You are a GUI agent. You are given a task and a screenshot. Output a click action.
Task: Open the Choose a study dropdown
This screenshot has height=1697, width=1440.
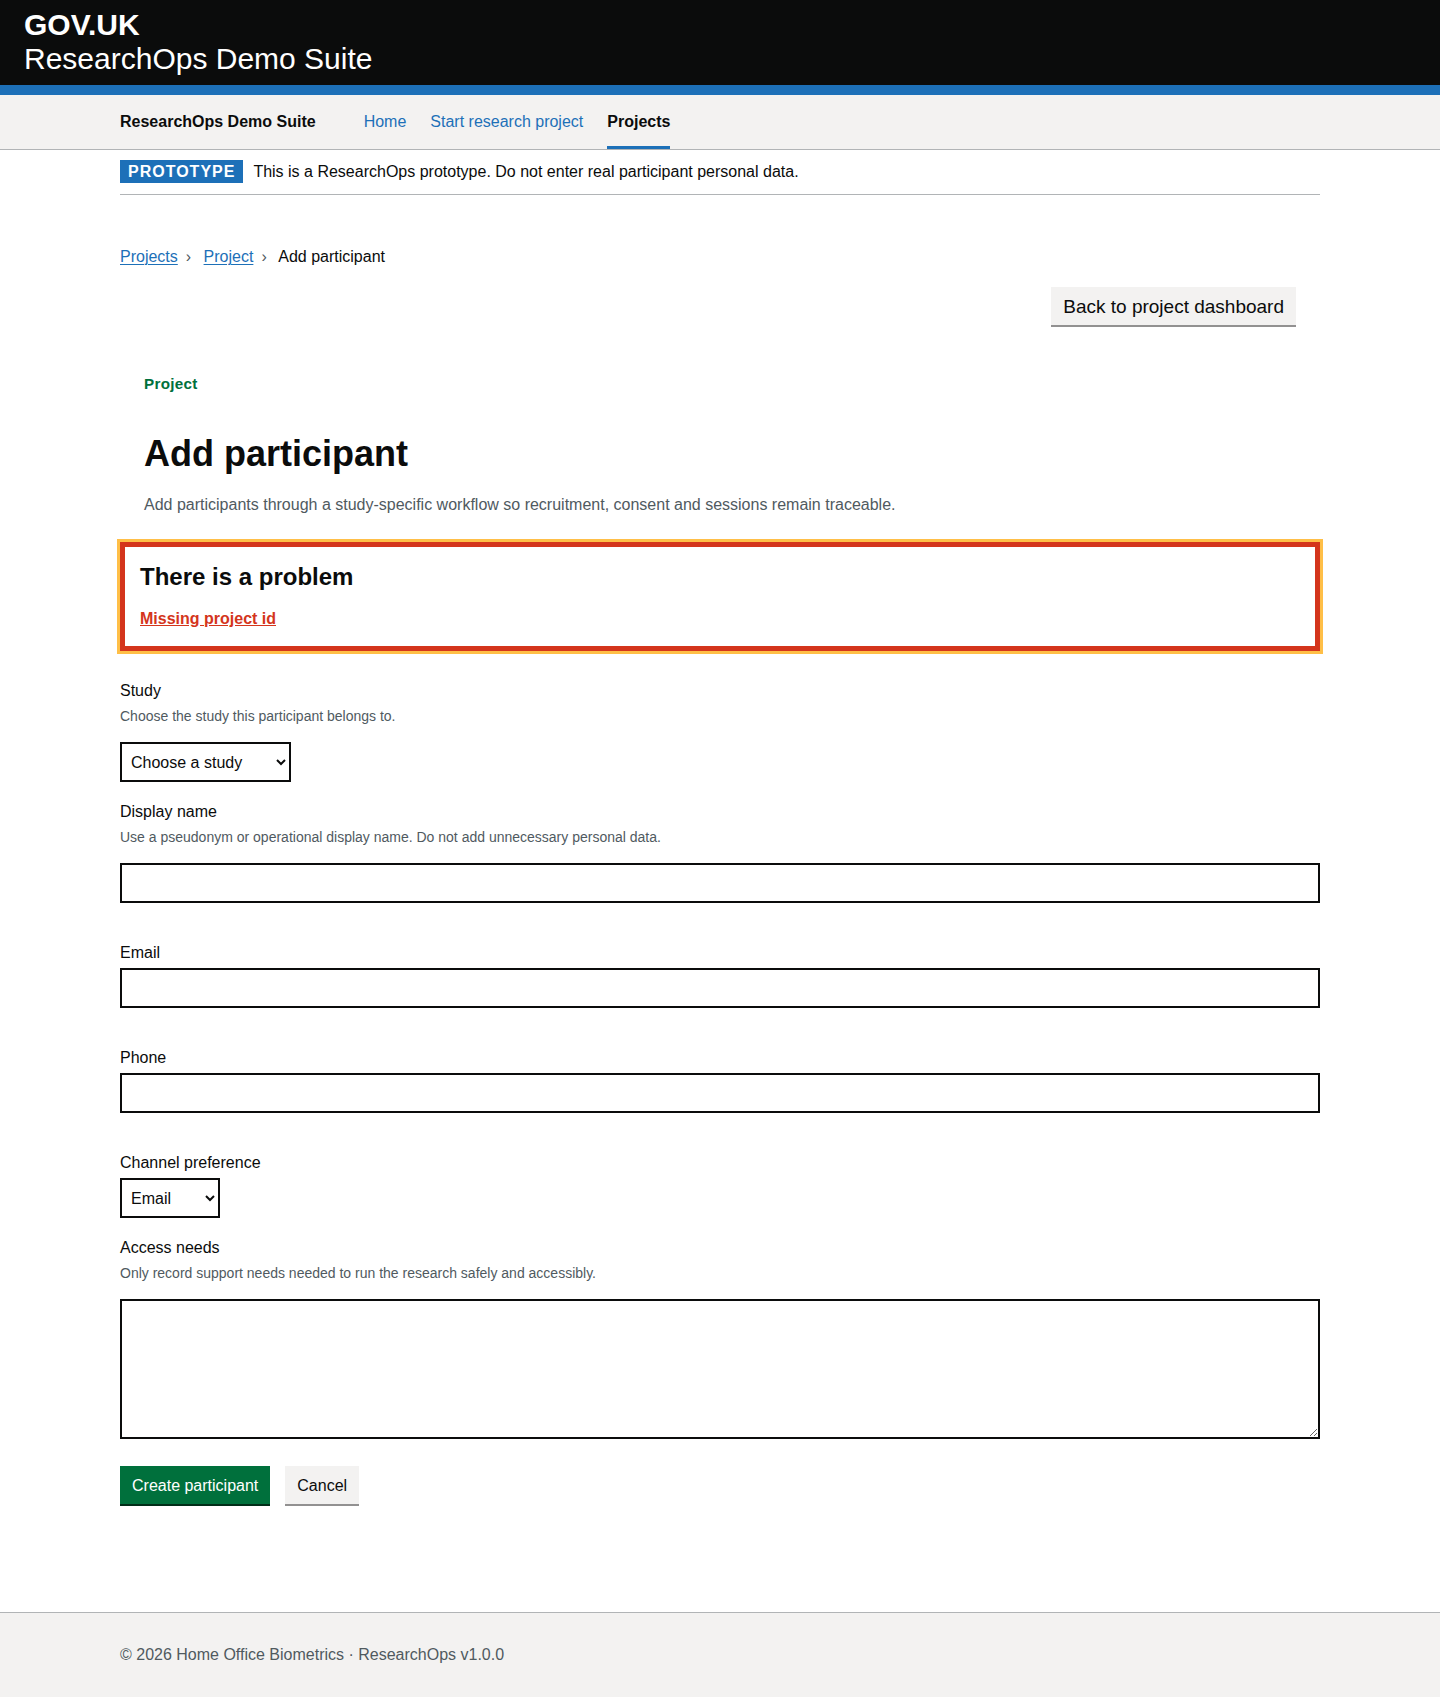coord(205,762)
